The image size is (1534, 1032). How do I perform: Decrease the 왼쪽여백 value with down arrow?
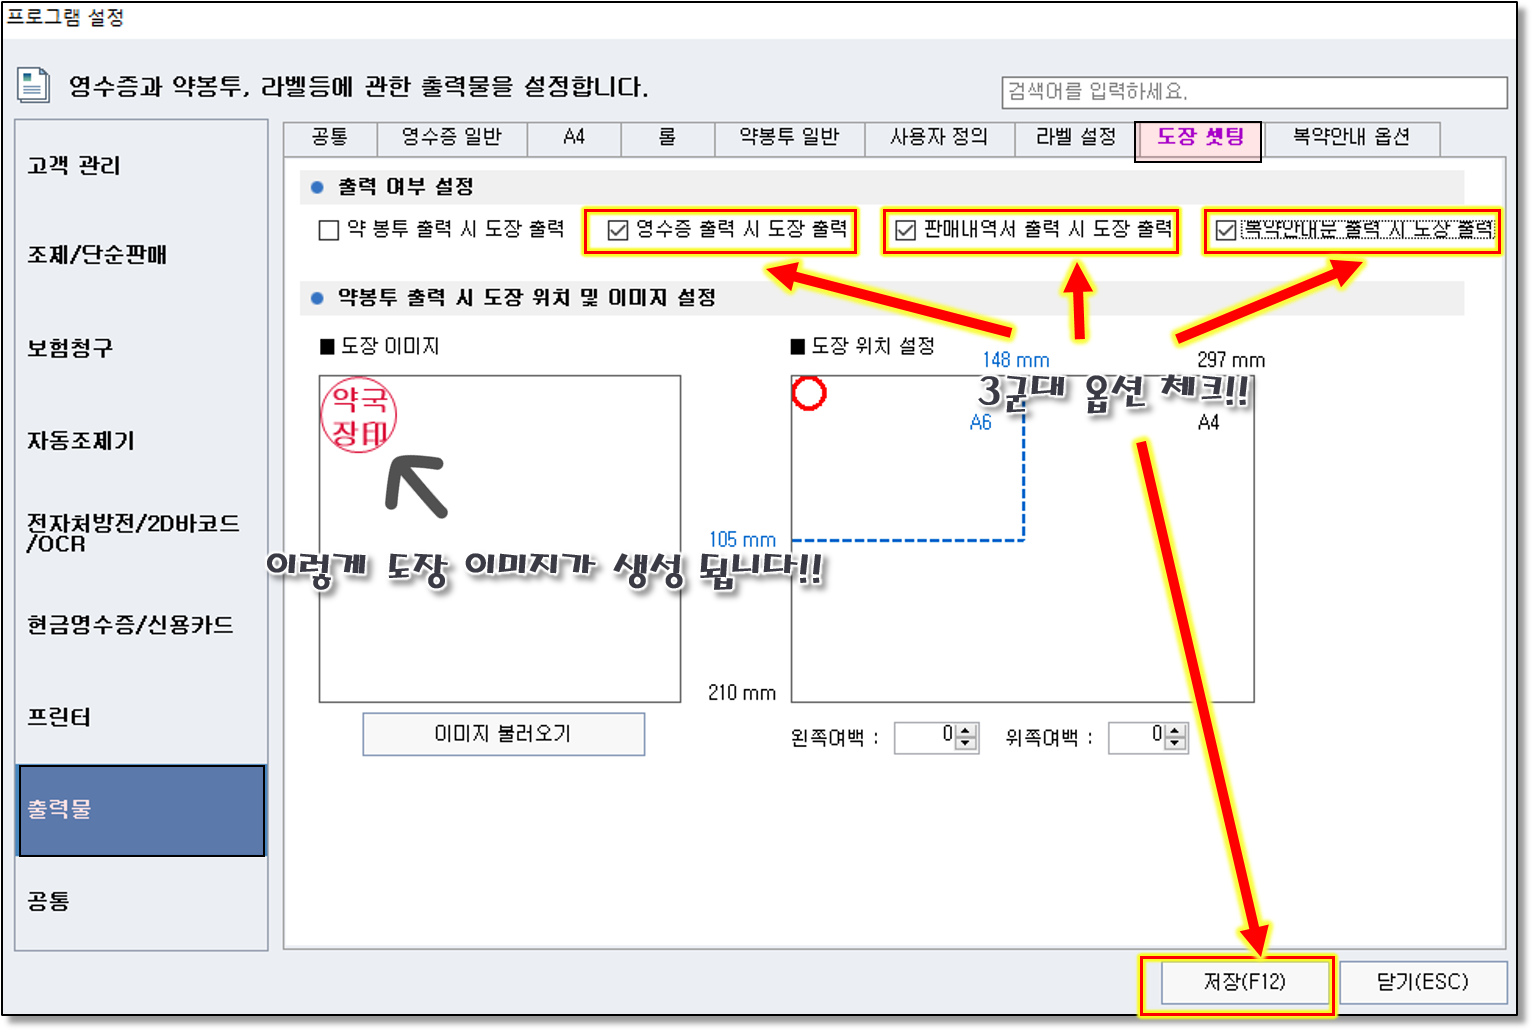pyautogui.click(x=966, y=744)
